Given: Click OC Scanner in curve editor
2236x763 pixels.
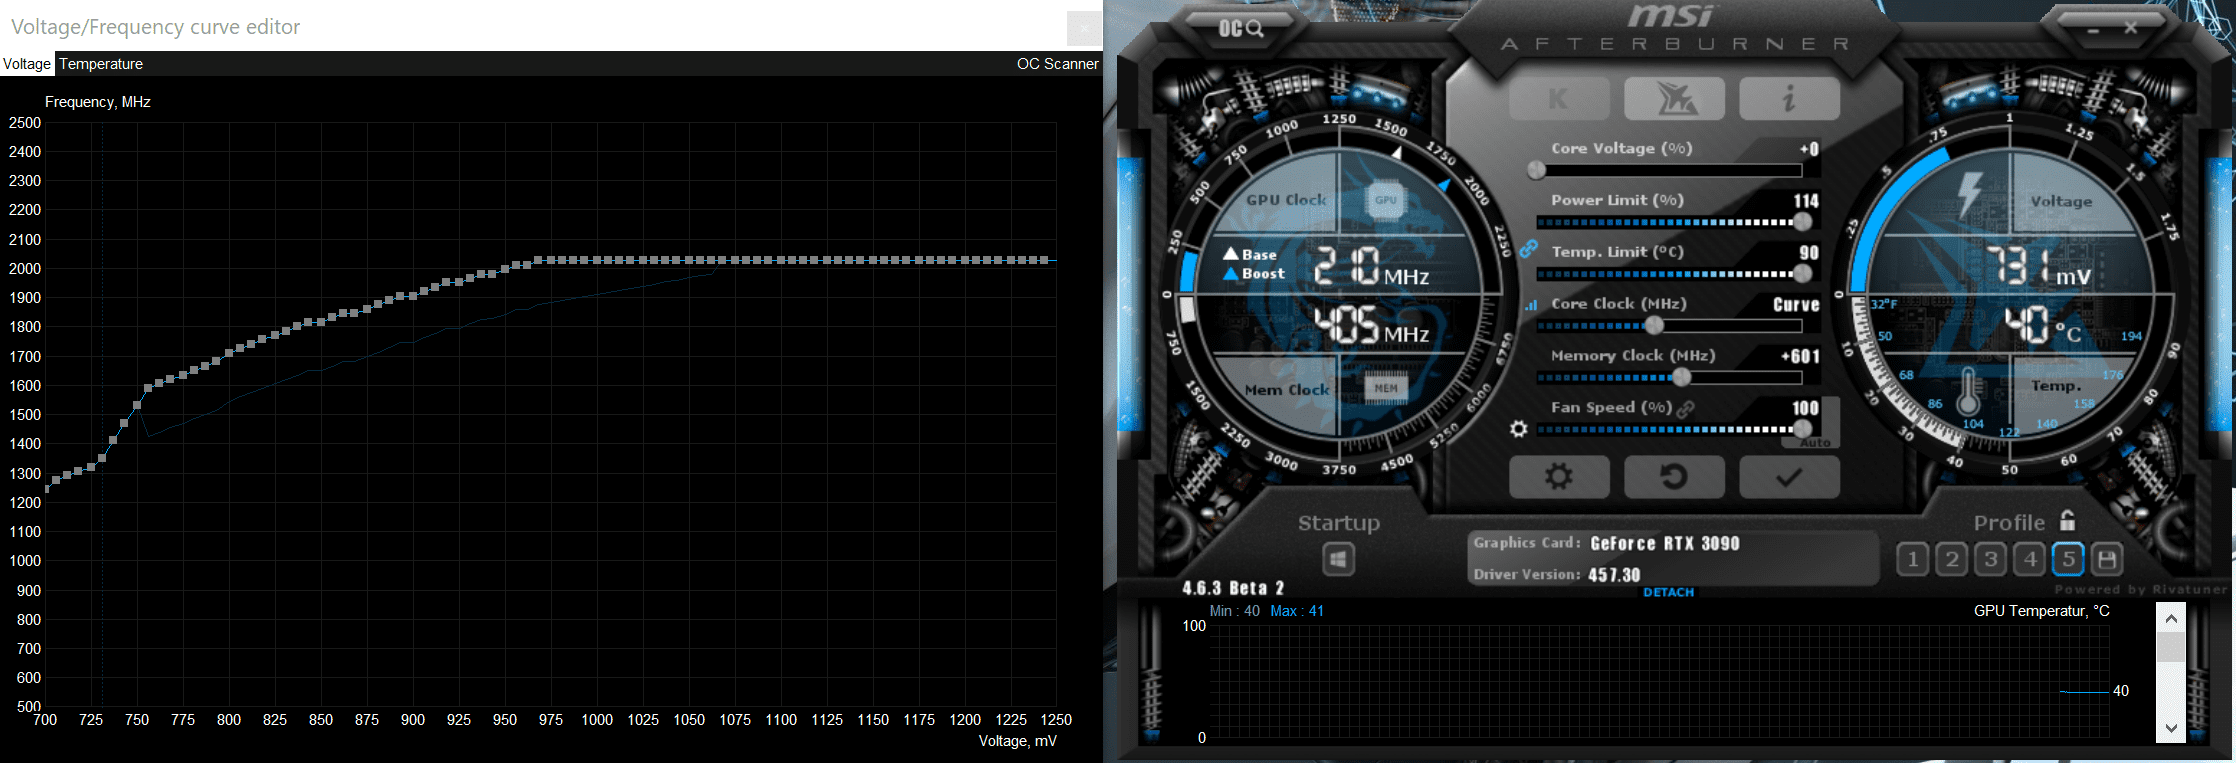Looking at the screenshot, I should tap(1058, 64).
